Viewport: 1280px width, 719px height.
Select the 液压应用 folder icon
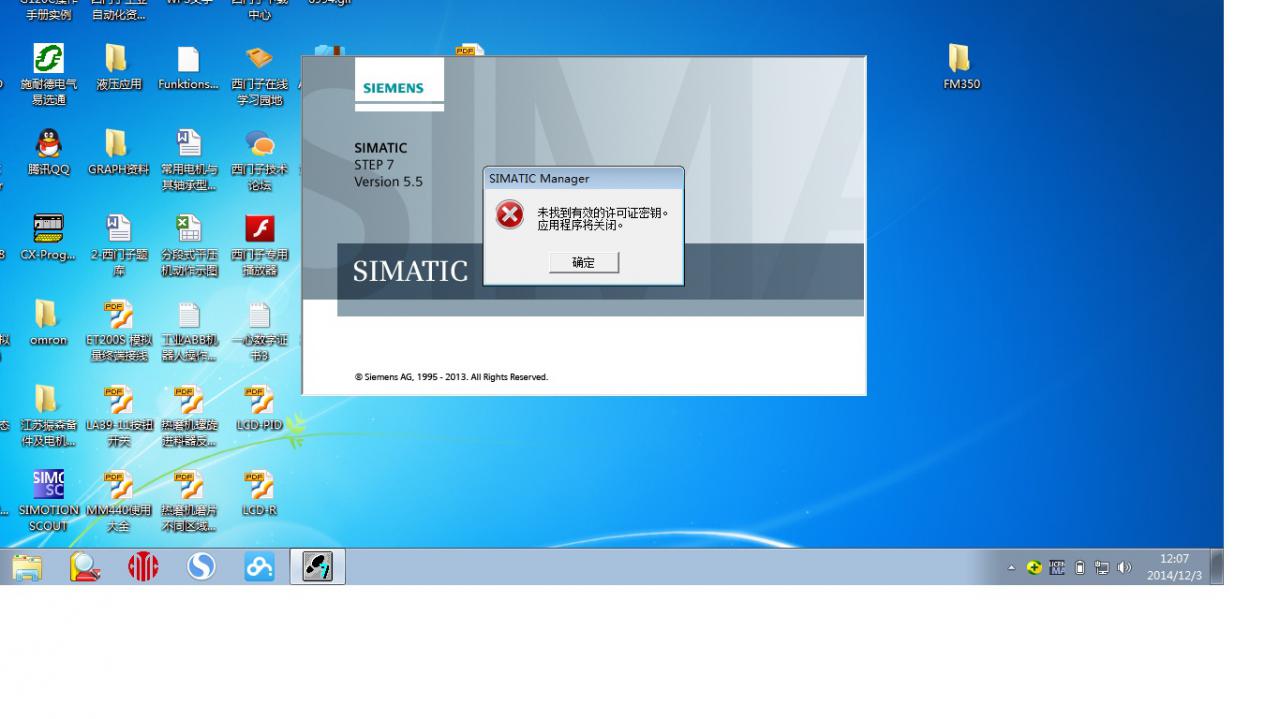(x=118, y=68)
